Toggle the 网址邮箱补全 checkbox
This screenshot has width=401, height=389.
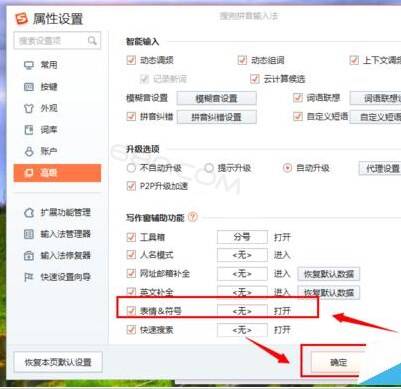[x=131, y=274]
